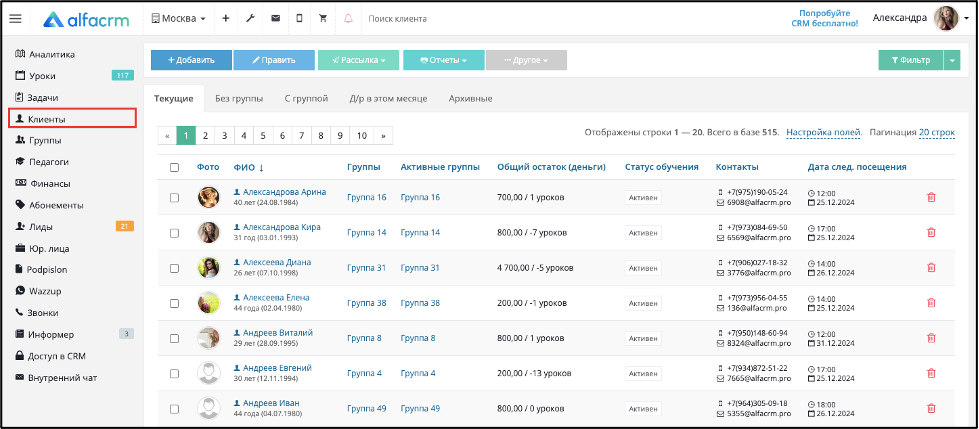The height and width of the screenshot is (429, 979).
Task: Open the pink notification bell icon
Action: 348,19
